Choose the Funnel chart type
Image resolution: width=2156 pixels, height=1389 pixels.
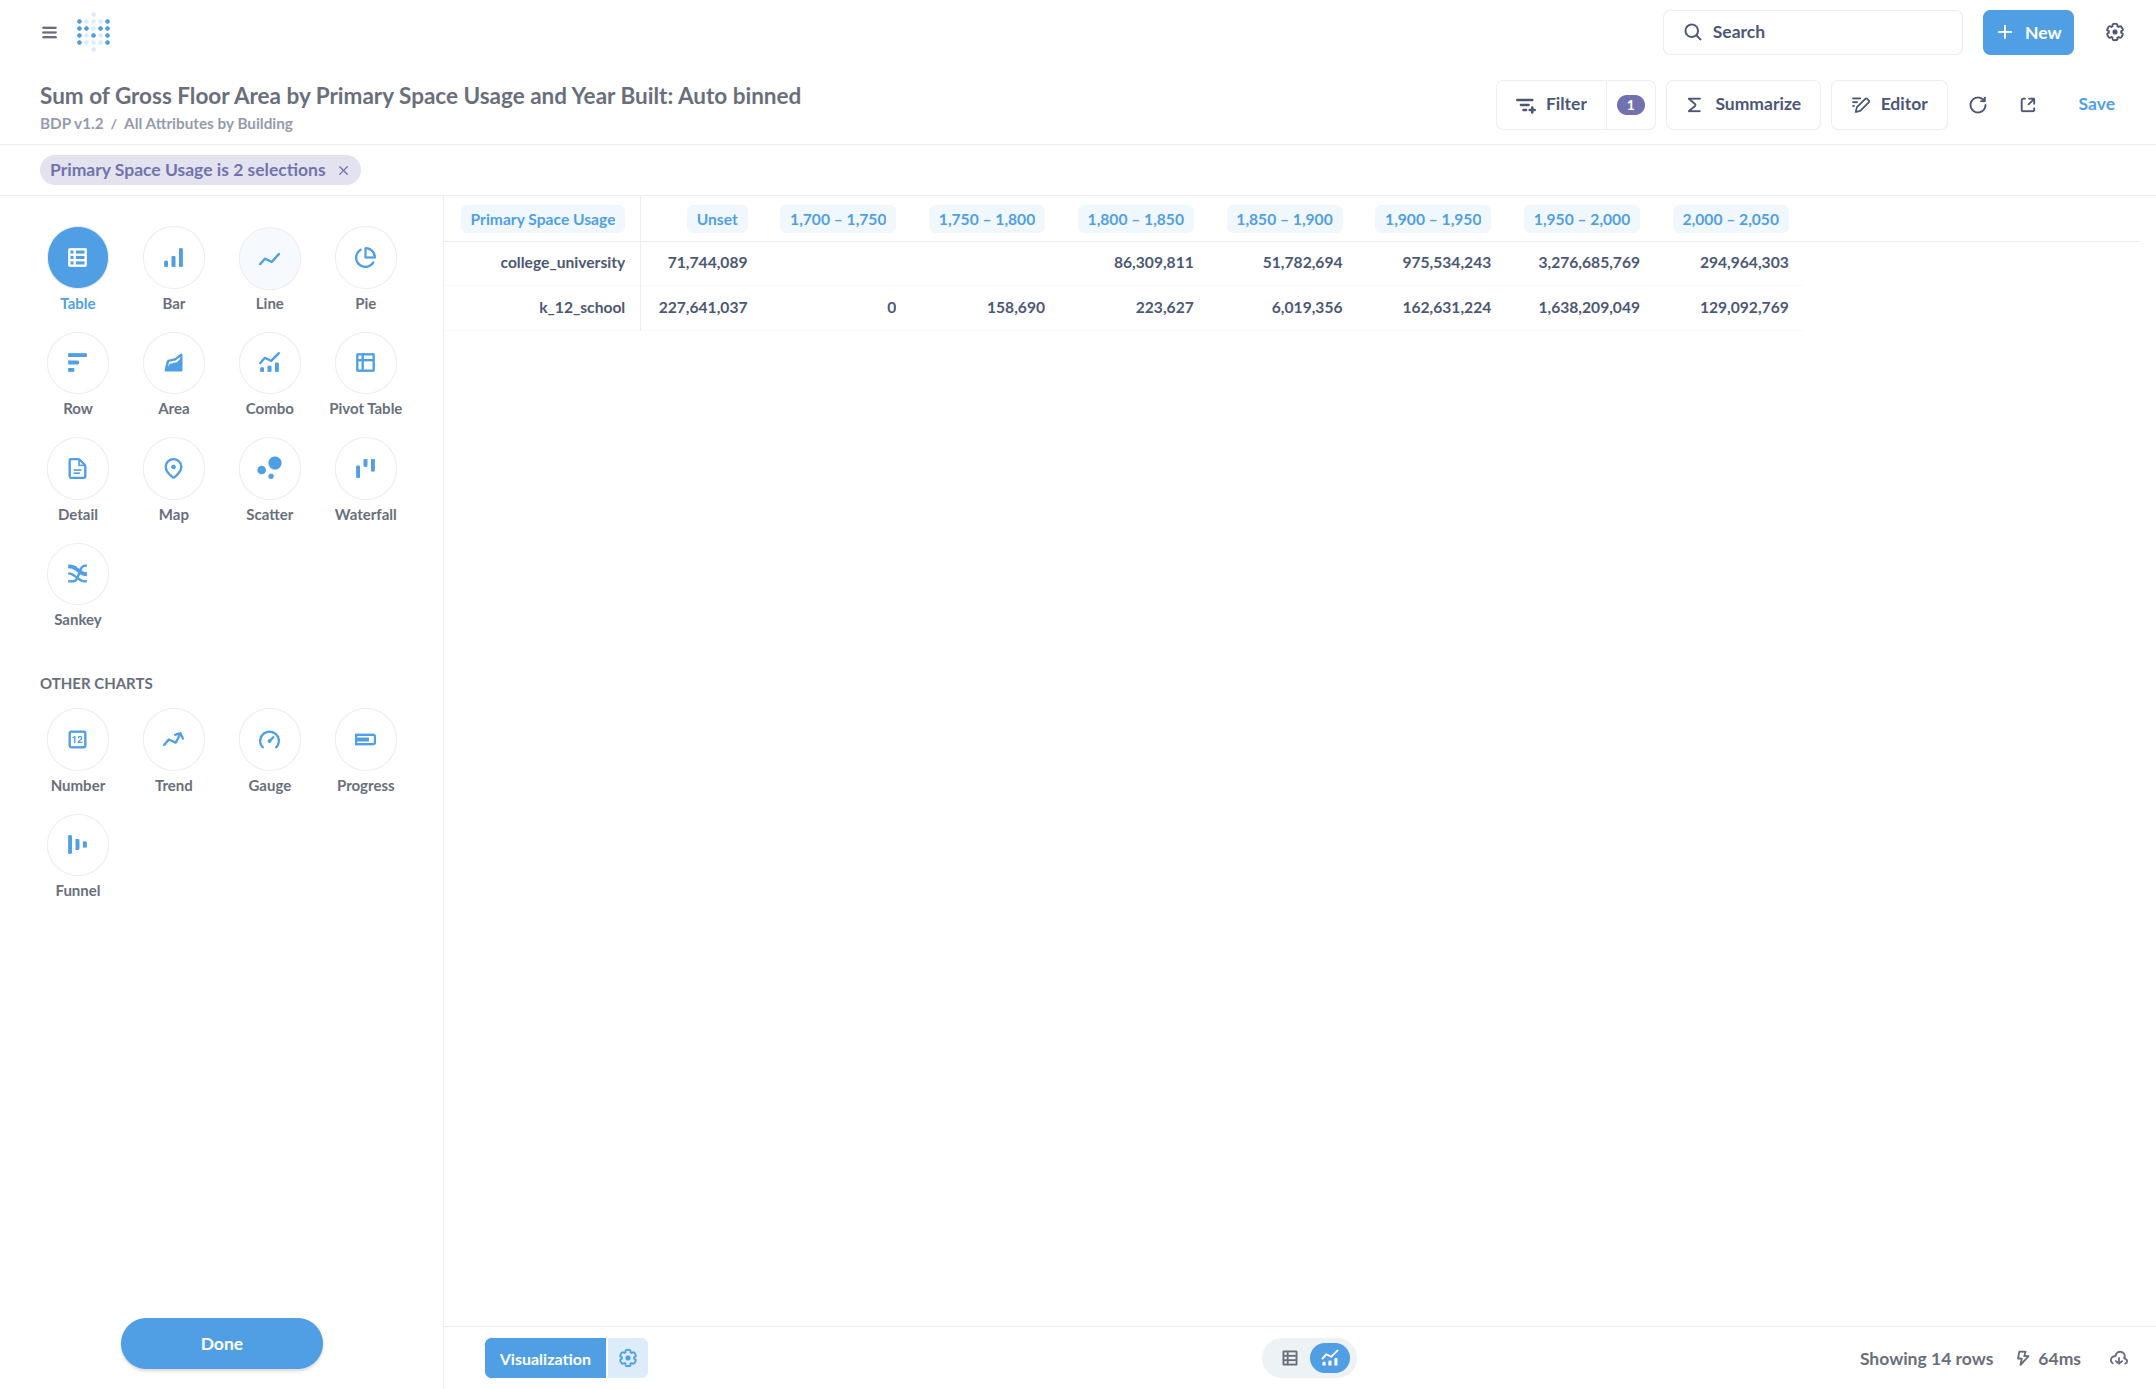78,845
